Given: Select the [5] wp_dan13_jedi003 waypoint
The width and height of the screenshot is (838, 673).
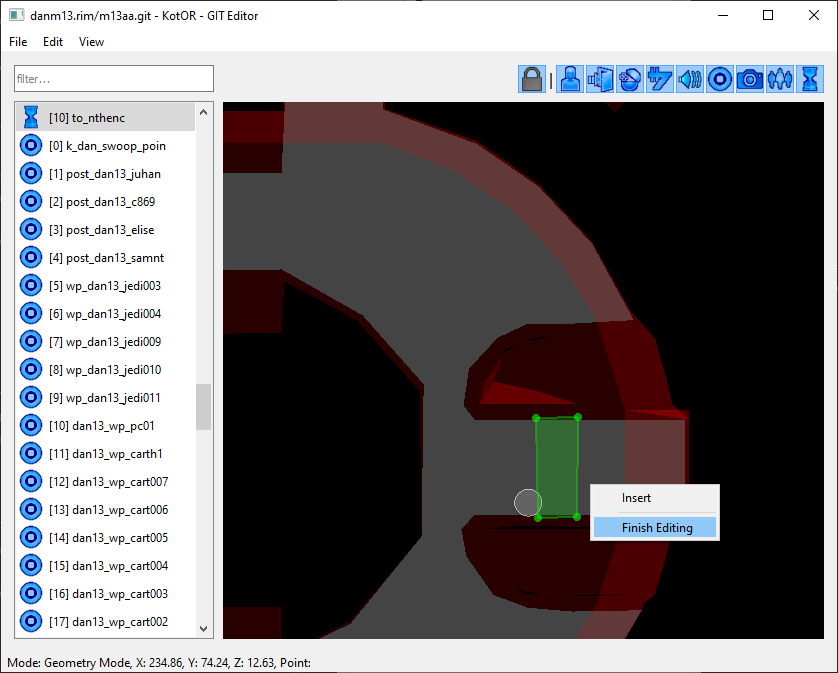Looking at the screenshot, I should click(x=105, y=285).
